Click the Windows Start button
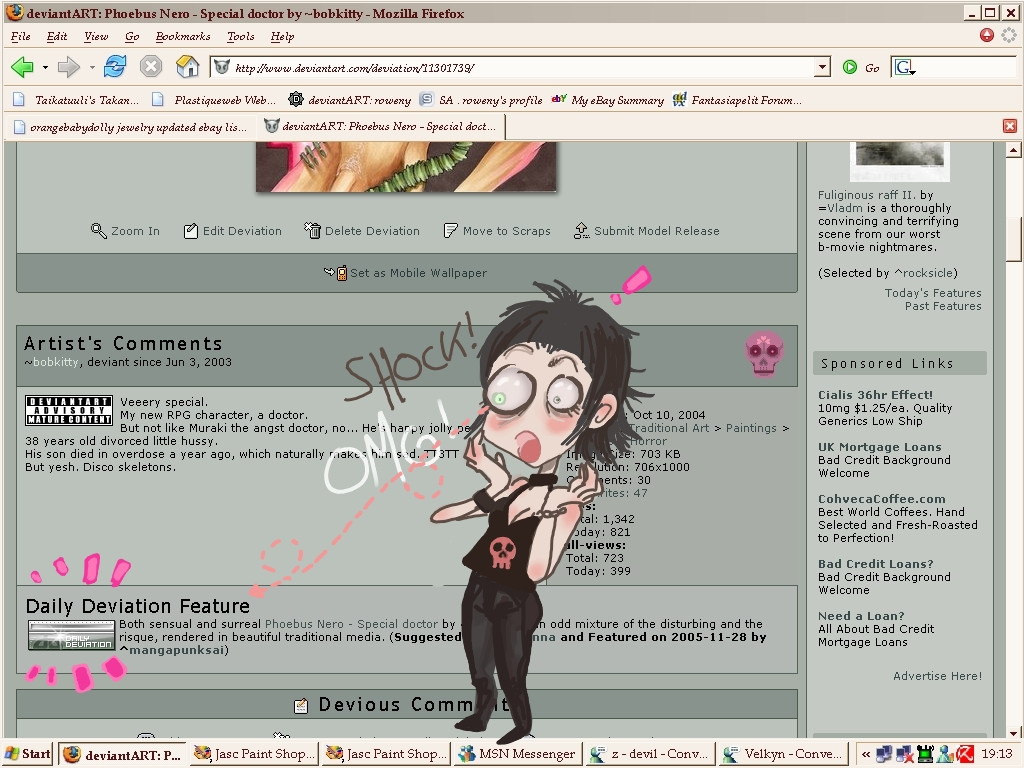The image size is (1024, 768). [28, 754]
